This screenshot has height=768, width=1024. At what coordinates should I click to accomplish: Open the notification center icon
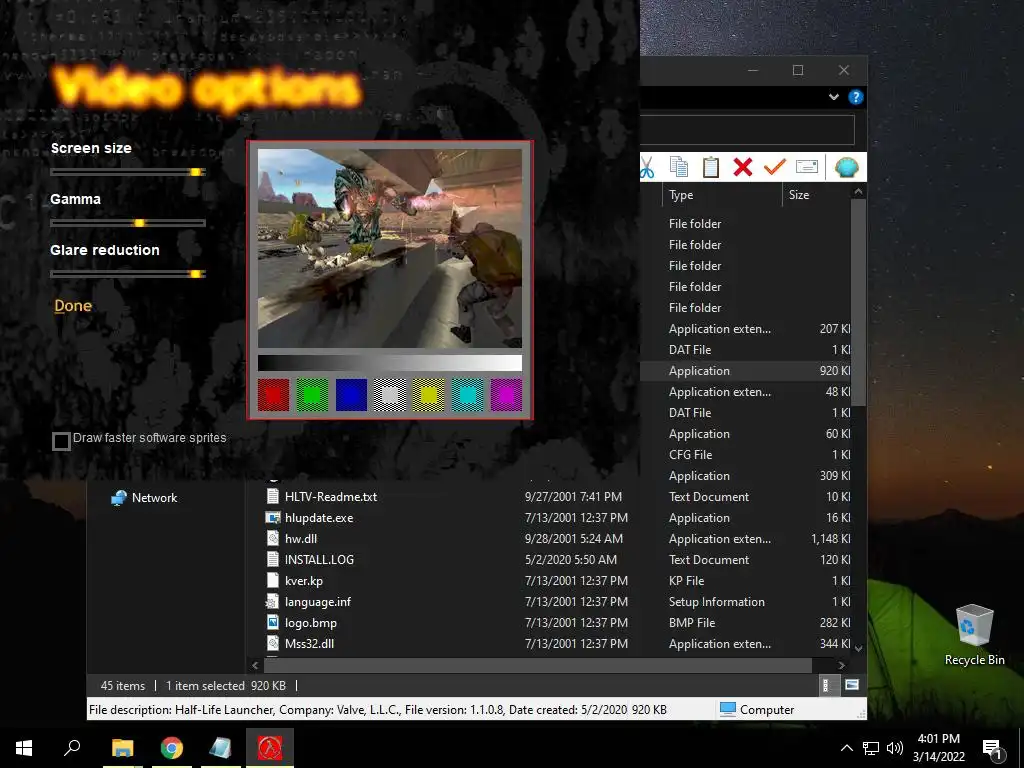(x=991, y=748)
